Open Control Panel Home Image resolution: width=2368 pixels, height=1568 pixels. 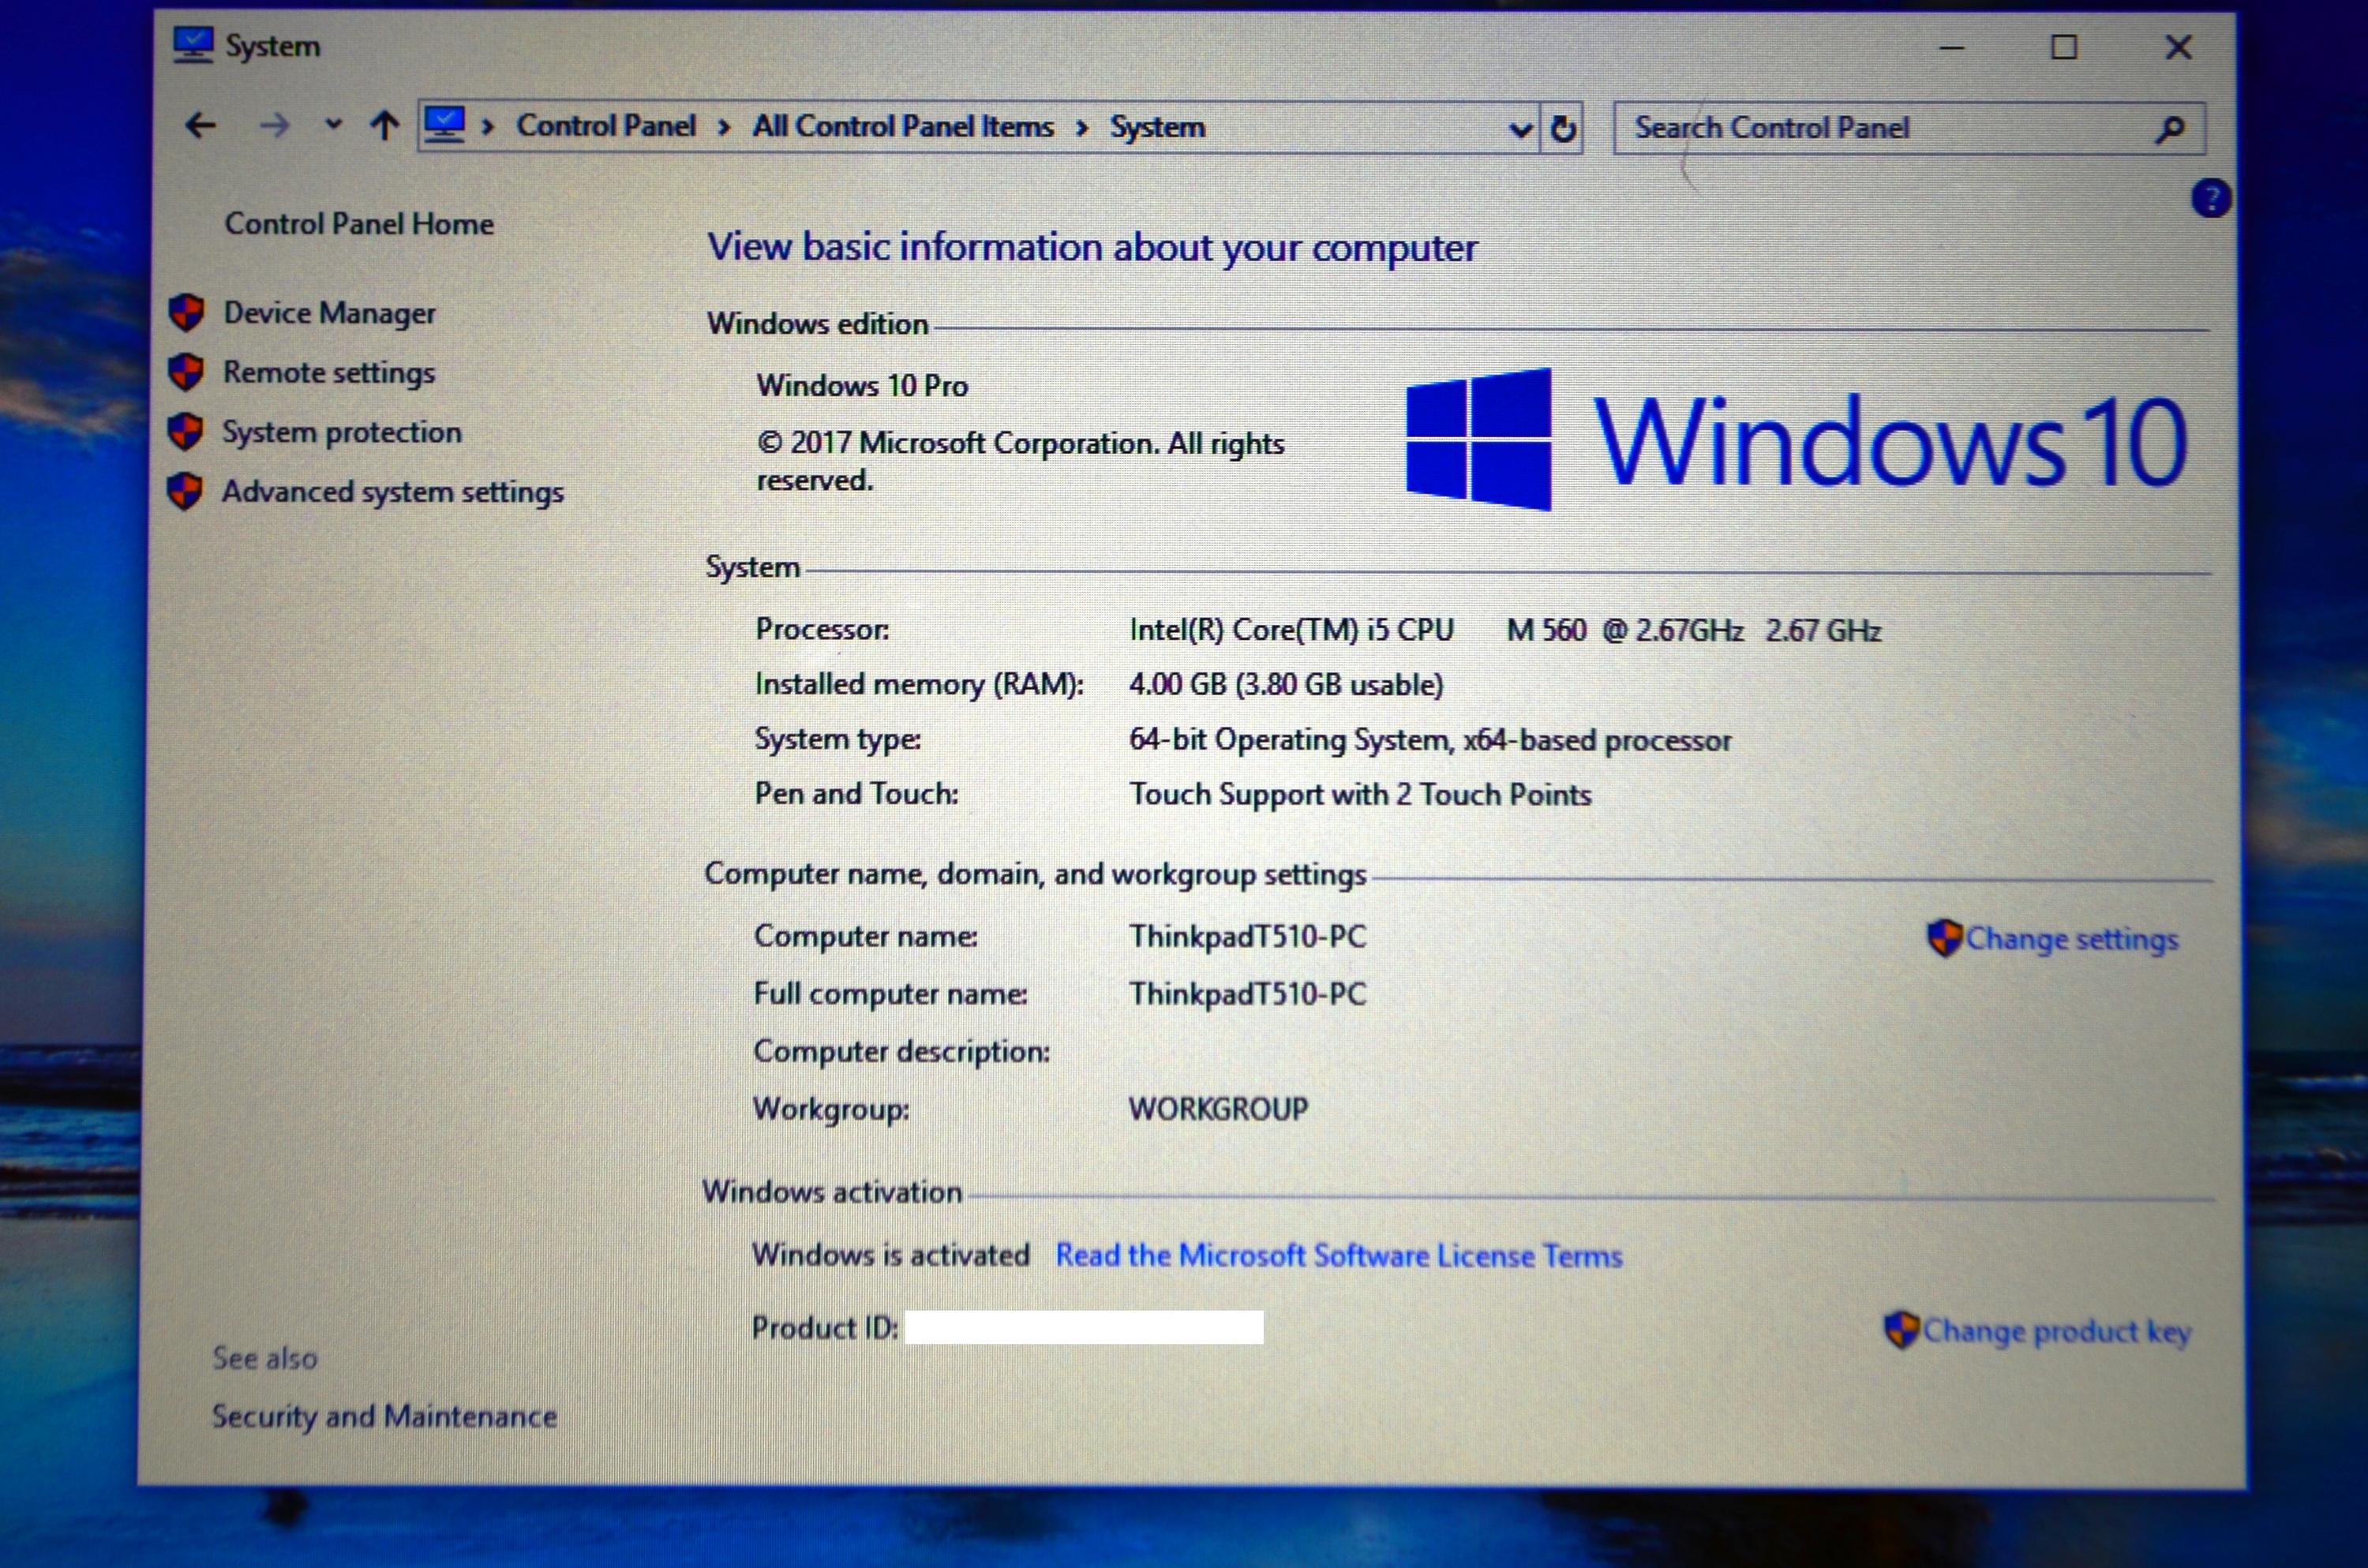coord(359,224)
